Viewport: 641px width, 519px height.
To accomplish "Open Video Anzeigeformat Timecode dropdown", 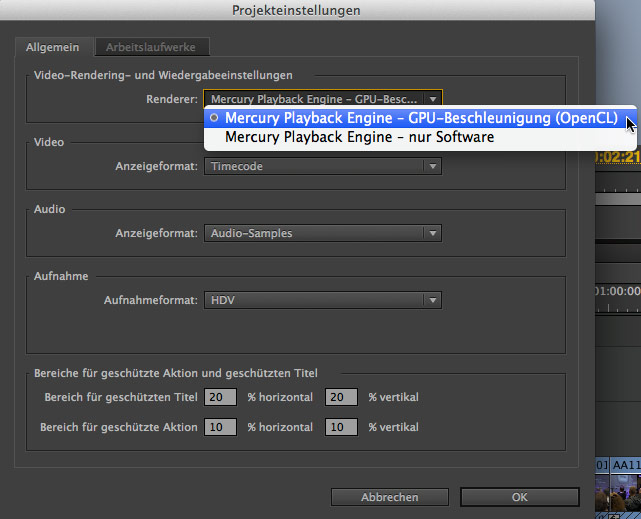I will tap(322, 166).
